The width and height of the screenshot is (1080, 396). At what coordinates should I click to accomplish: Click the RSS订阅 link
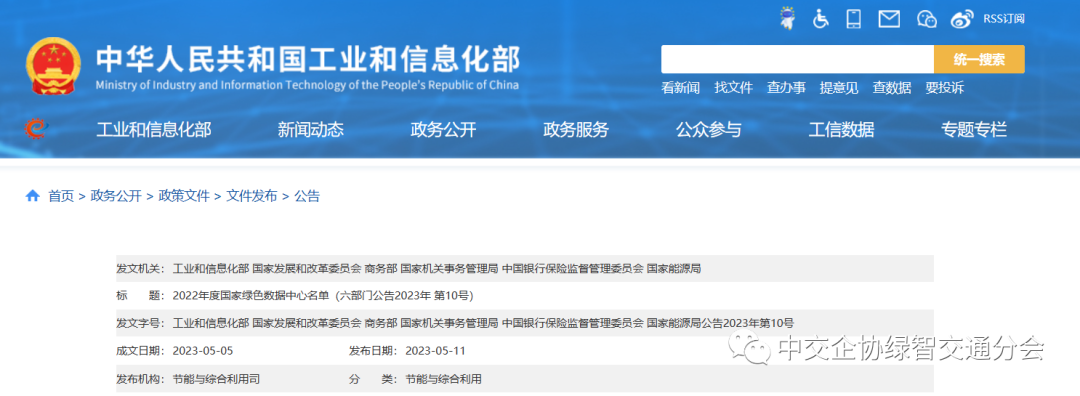1004,19
